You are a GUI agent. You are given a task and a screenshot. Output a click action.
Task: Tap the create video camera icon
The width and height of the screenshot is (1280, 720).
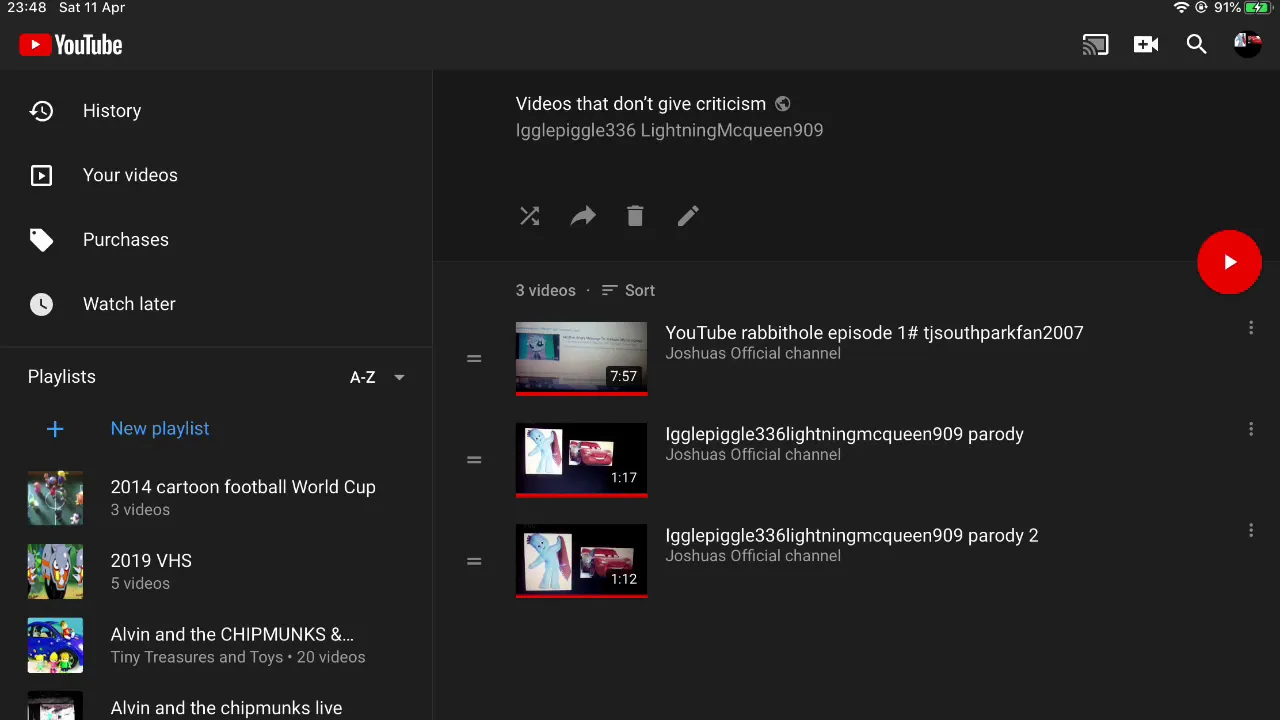point(1146,45)
